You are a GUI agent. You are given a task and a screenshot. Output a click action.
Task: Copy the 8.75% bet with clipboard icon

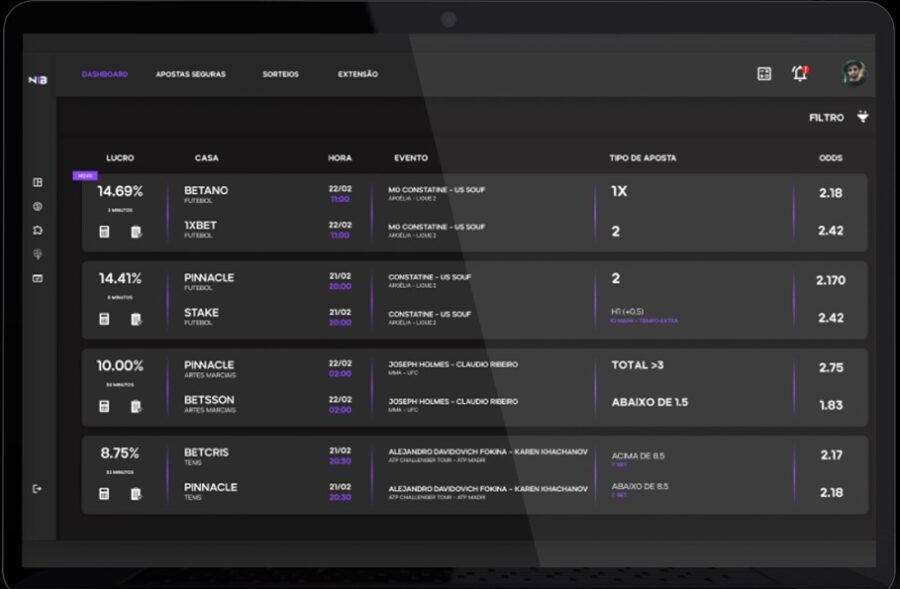tap(136, 493)
